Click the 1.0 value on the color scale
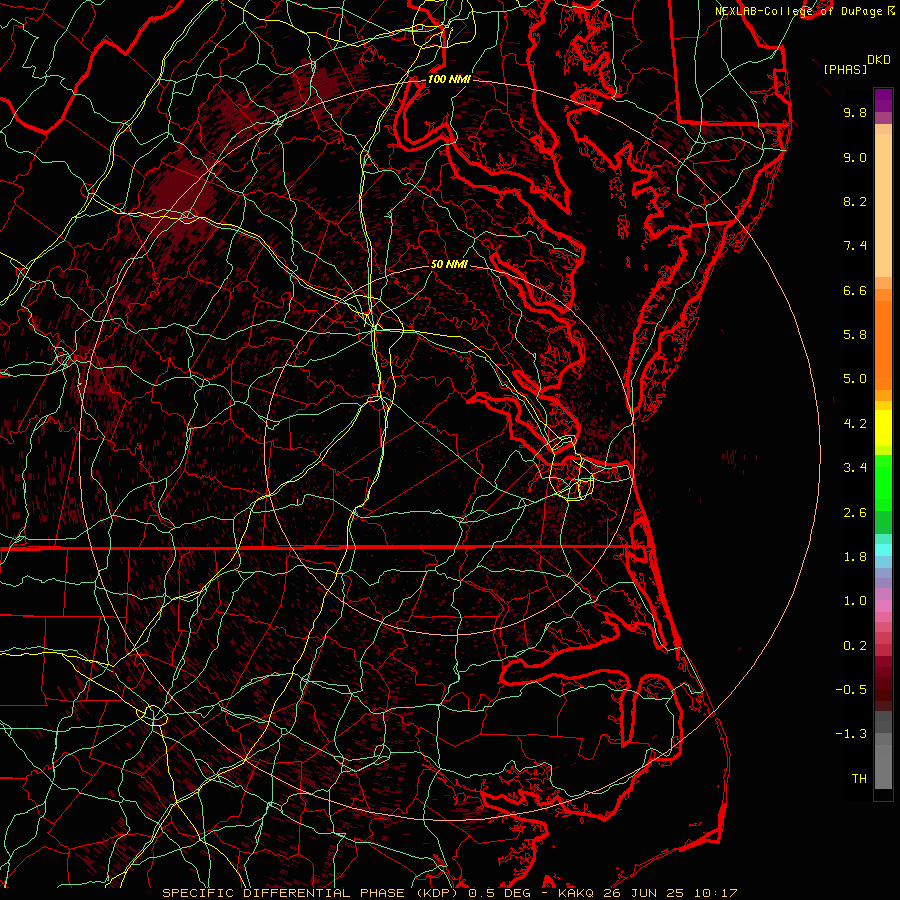Viewport: 900px width, 900px height. (855, 601)
